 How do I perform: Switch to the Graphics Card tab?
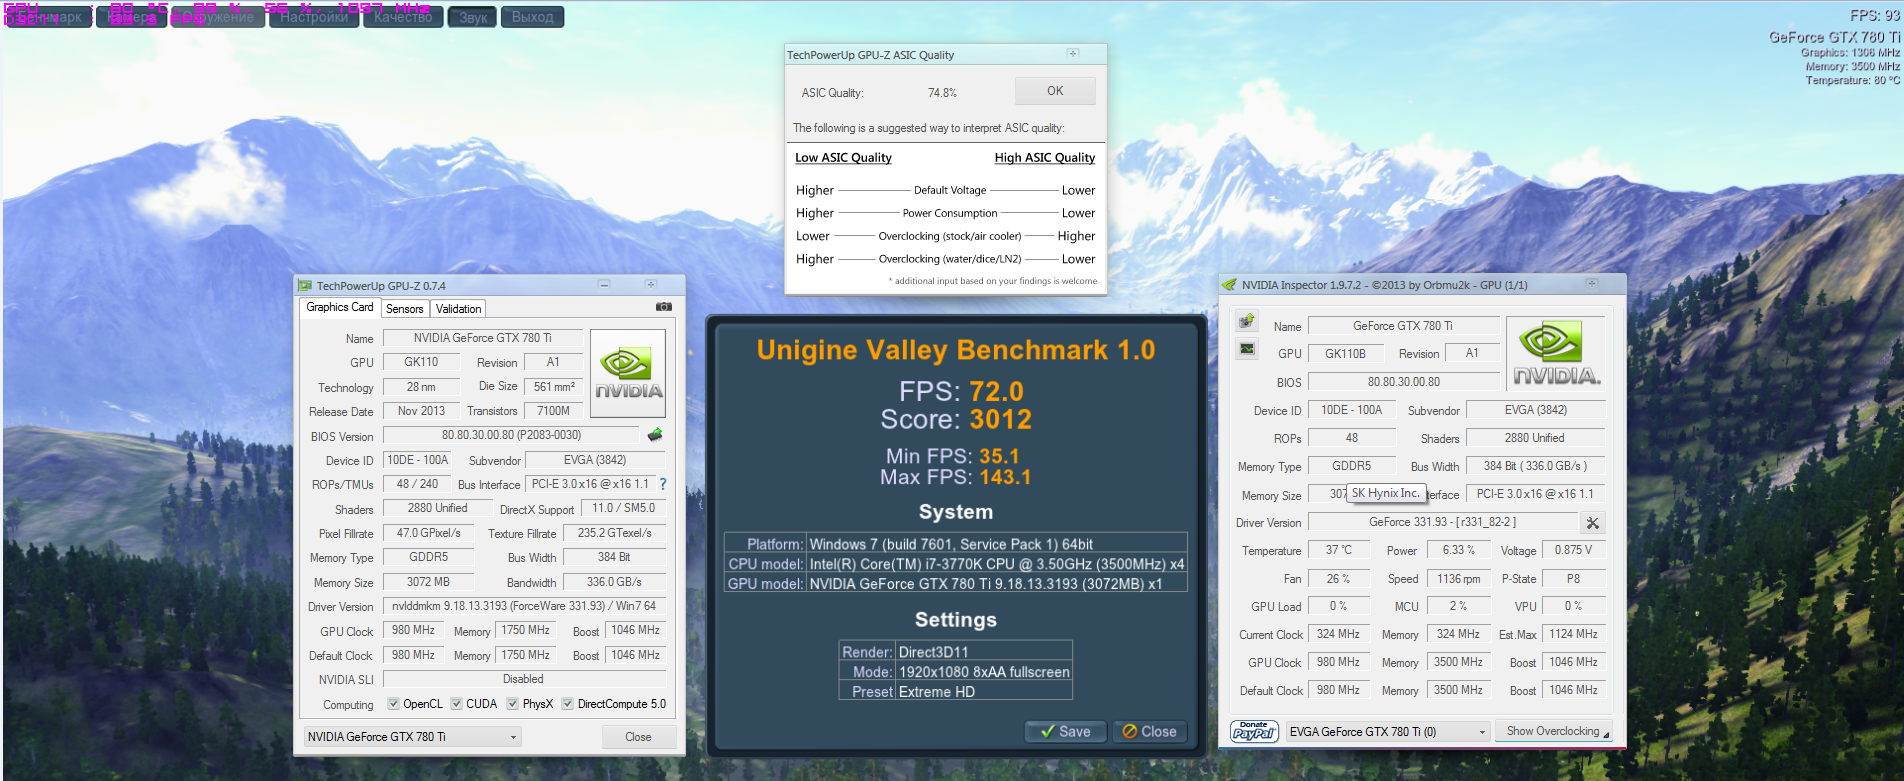point(340,308)
